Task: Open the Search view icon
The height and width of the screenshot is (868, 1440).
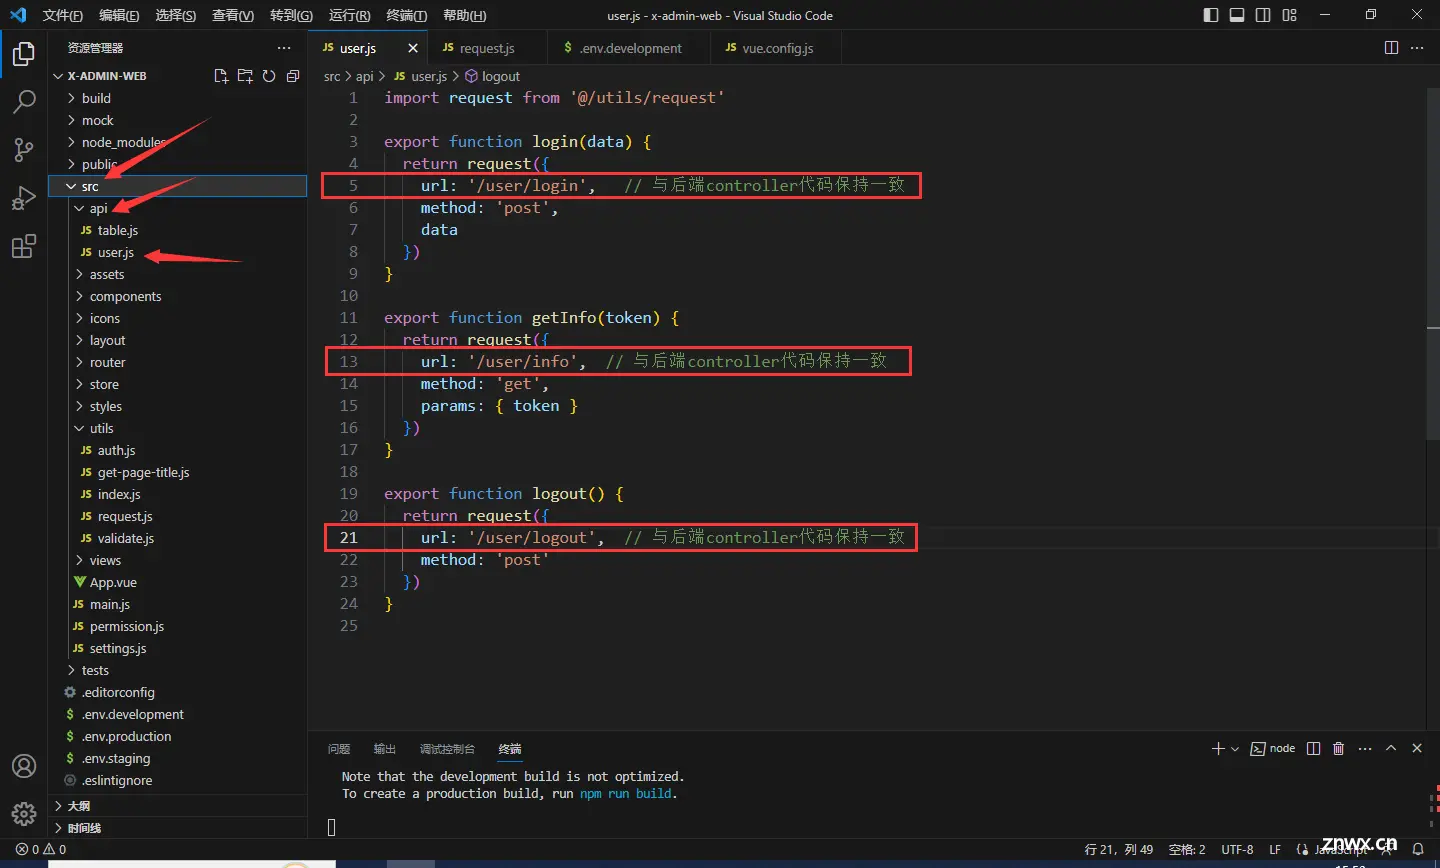Action: coord(24,101)
